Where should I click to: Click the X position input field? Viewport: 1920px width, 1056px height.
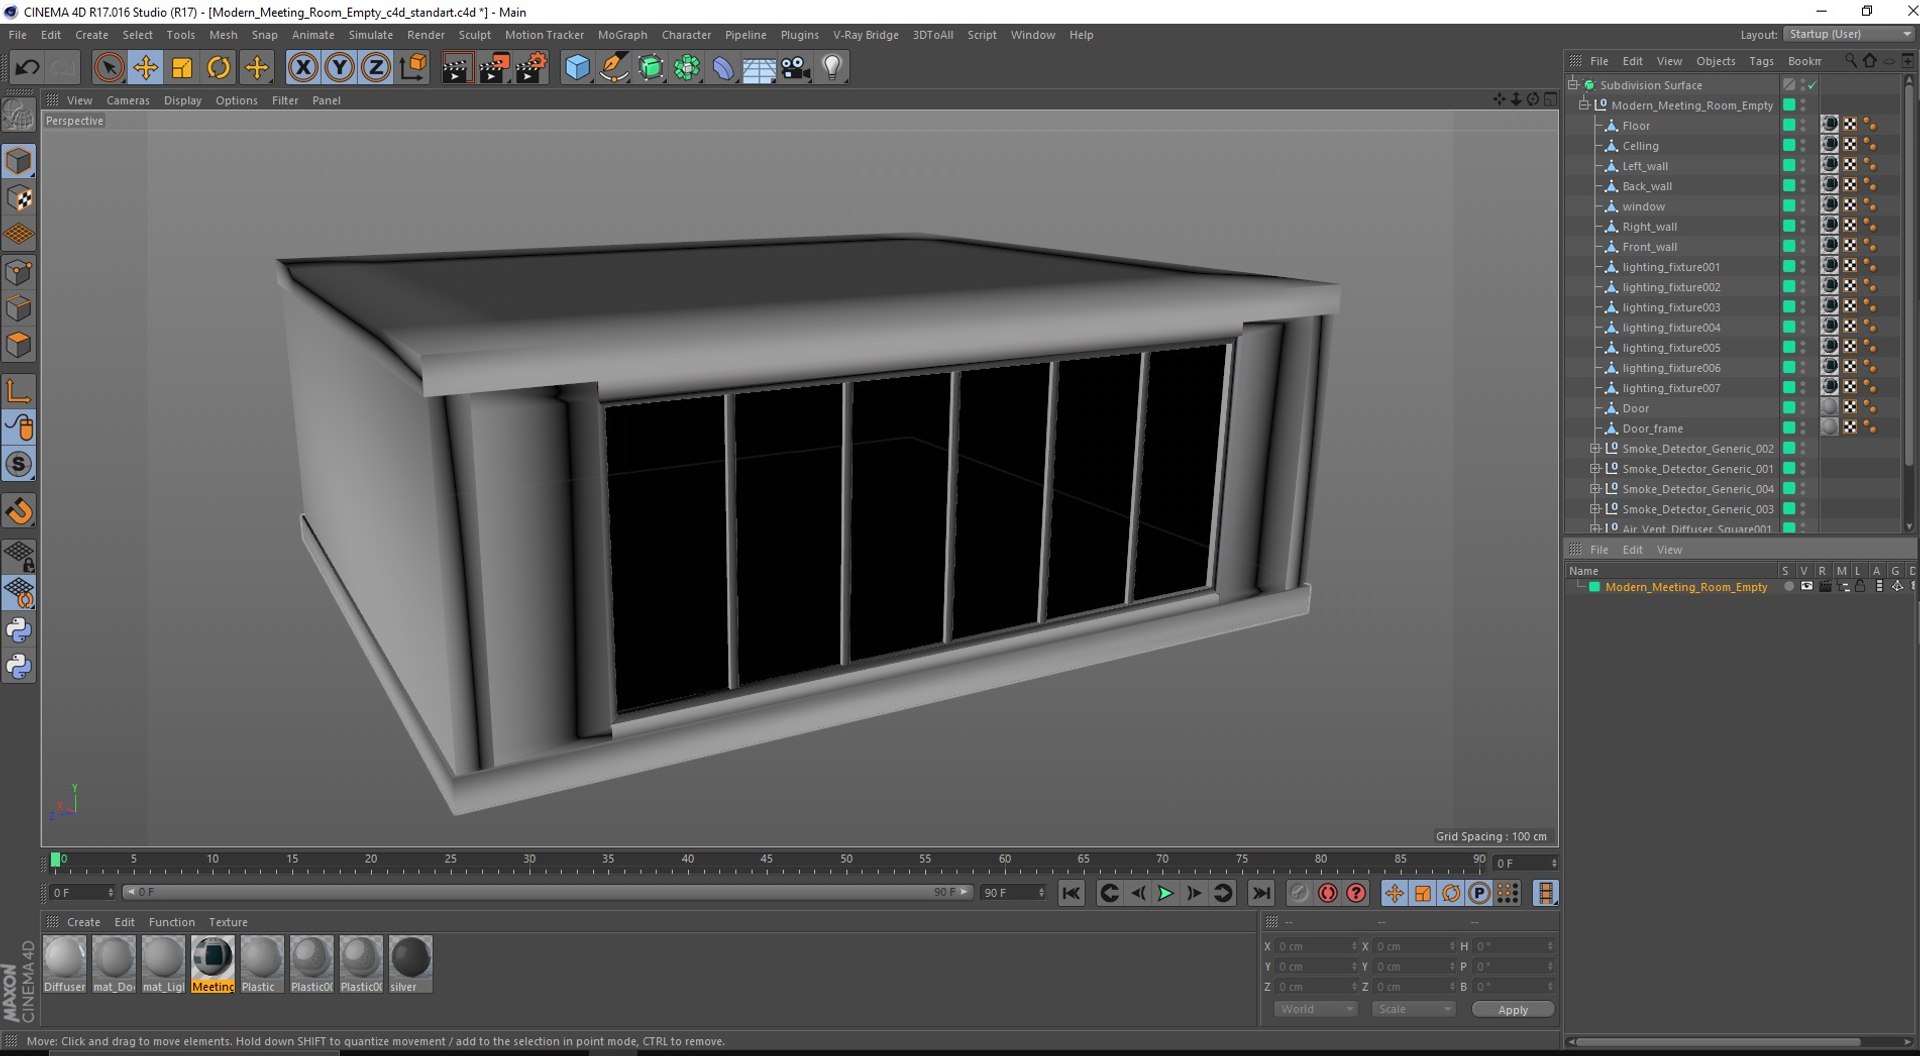click(1316, 946)
